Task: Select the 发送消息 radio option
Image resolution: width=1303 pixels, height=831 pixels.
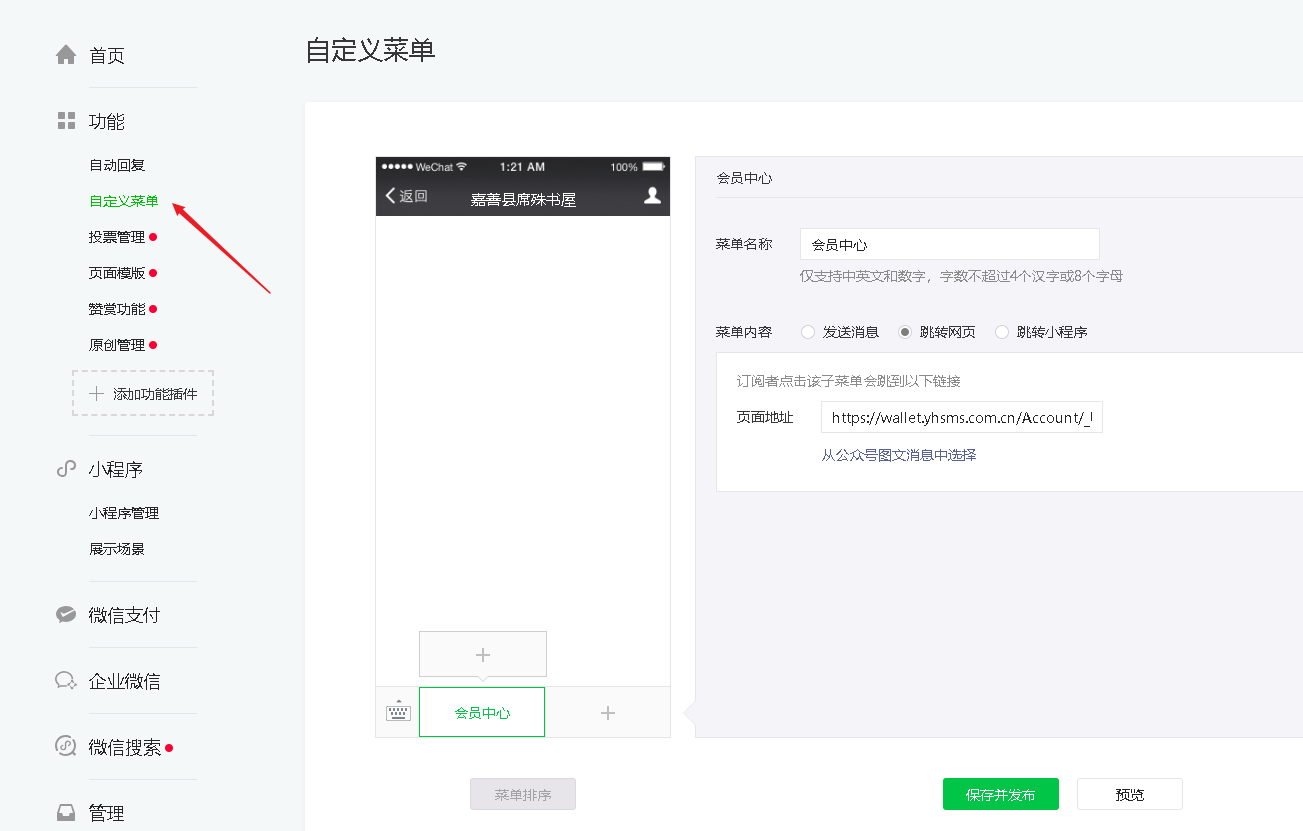Action: [x=808, y=332]
